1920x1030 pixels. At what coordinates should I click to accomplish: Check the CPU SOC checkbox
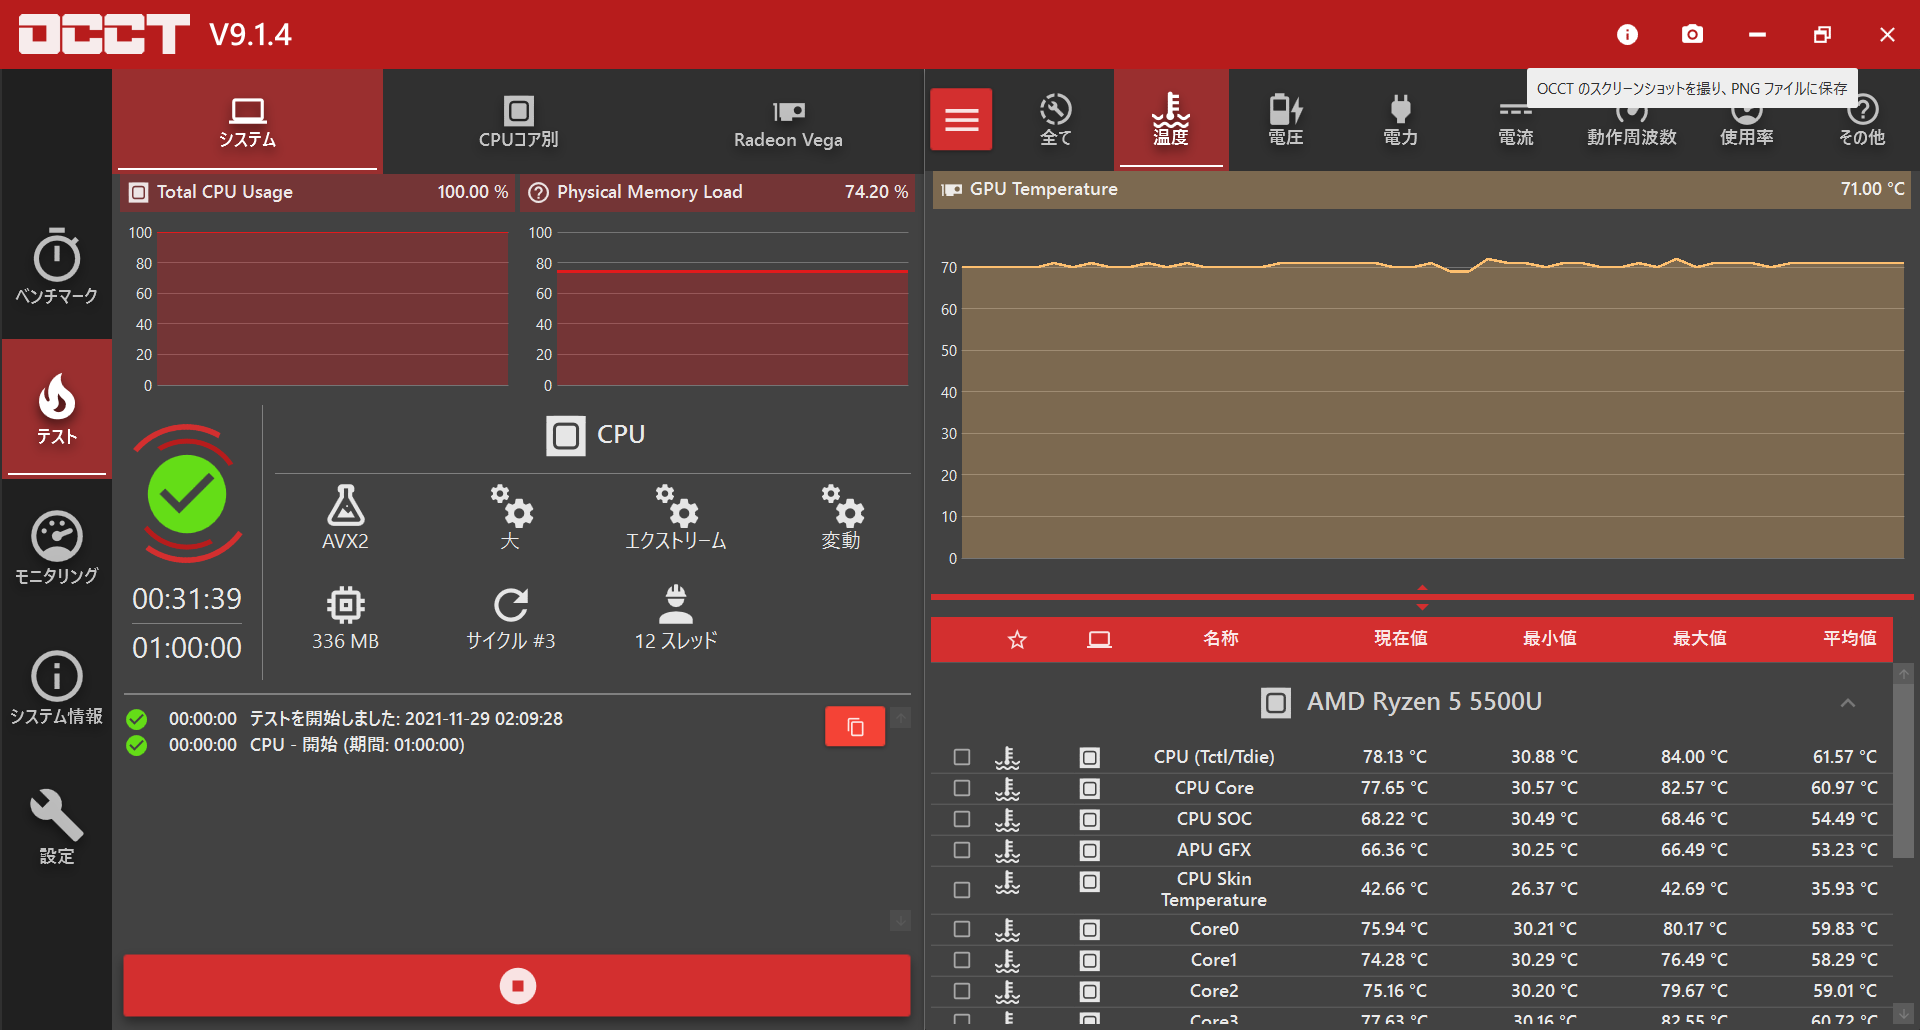tap(962, 819)
